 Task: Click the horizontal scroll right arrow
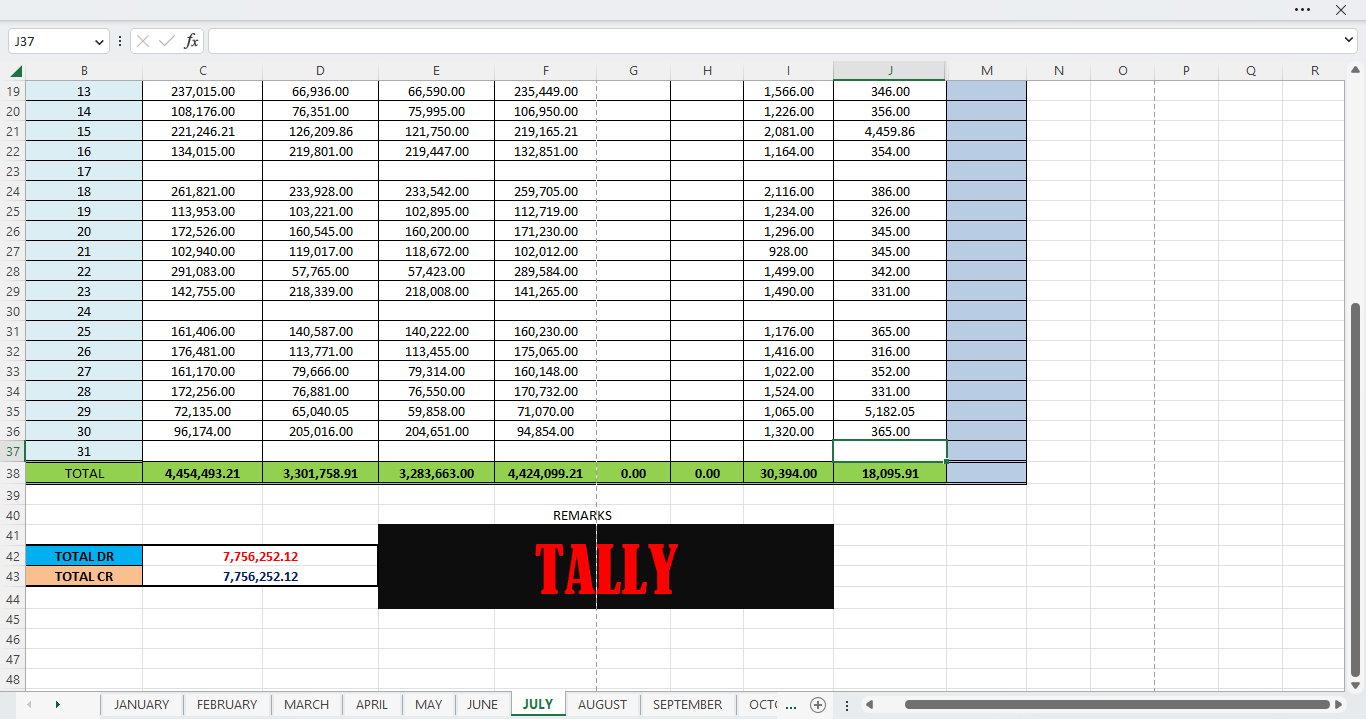tap(1339, 705)
